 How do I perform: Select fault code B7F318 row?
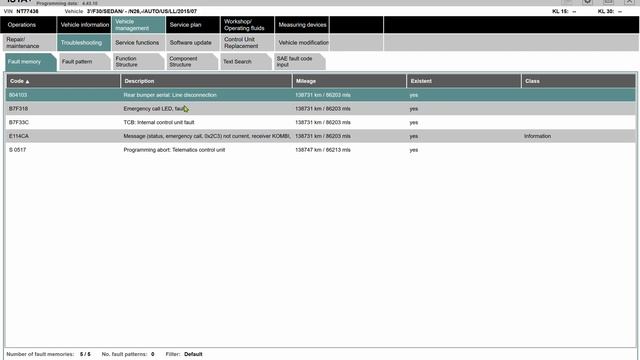coord(320,109)
